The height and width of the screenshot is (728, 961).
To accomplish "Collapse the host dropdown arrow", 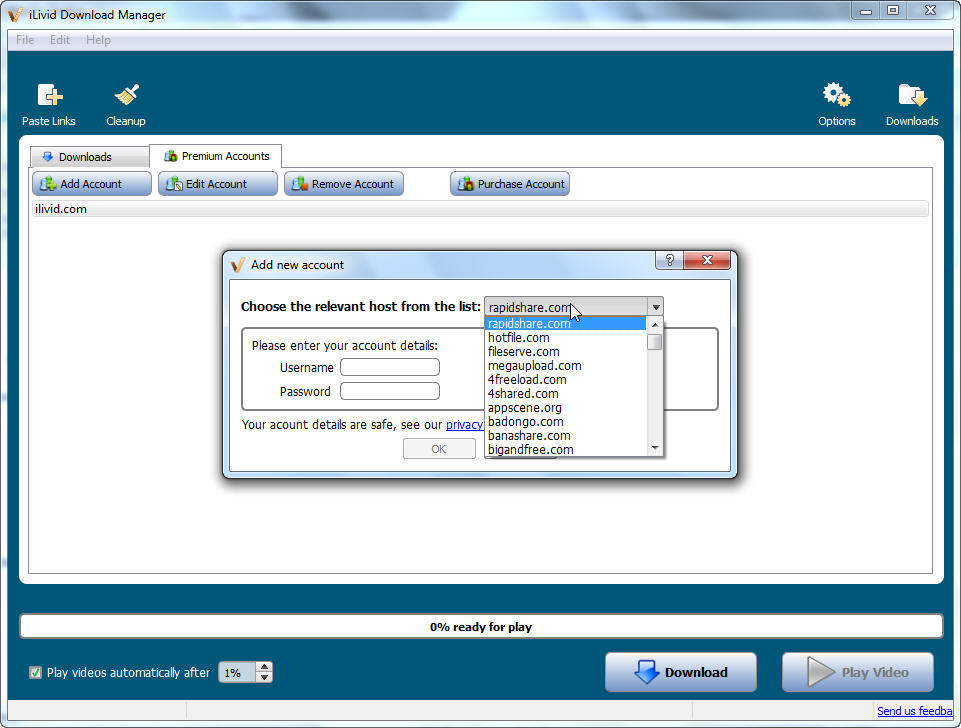I will tap(655, 307).
